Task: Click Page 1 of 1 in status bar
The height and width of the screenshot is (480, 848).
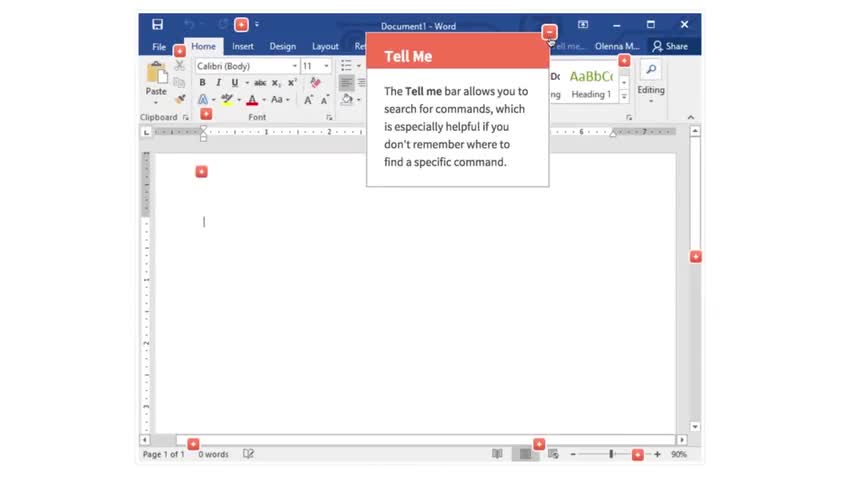Action: point(163,454)
